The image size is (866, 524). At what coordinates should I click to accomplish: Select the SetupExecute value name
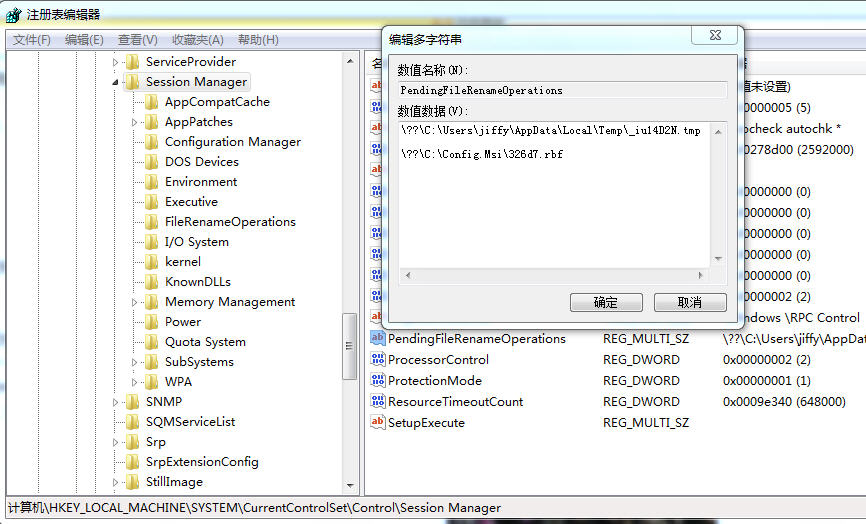[426, 423]
